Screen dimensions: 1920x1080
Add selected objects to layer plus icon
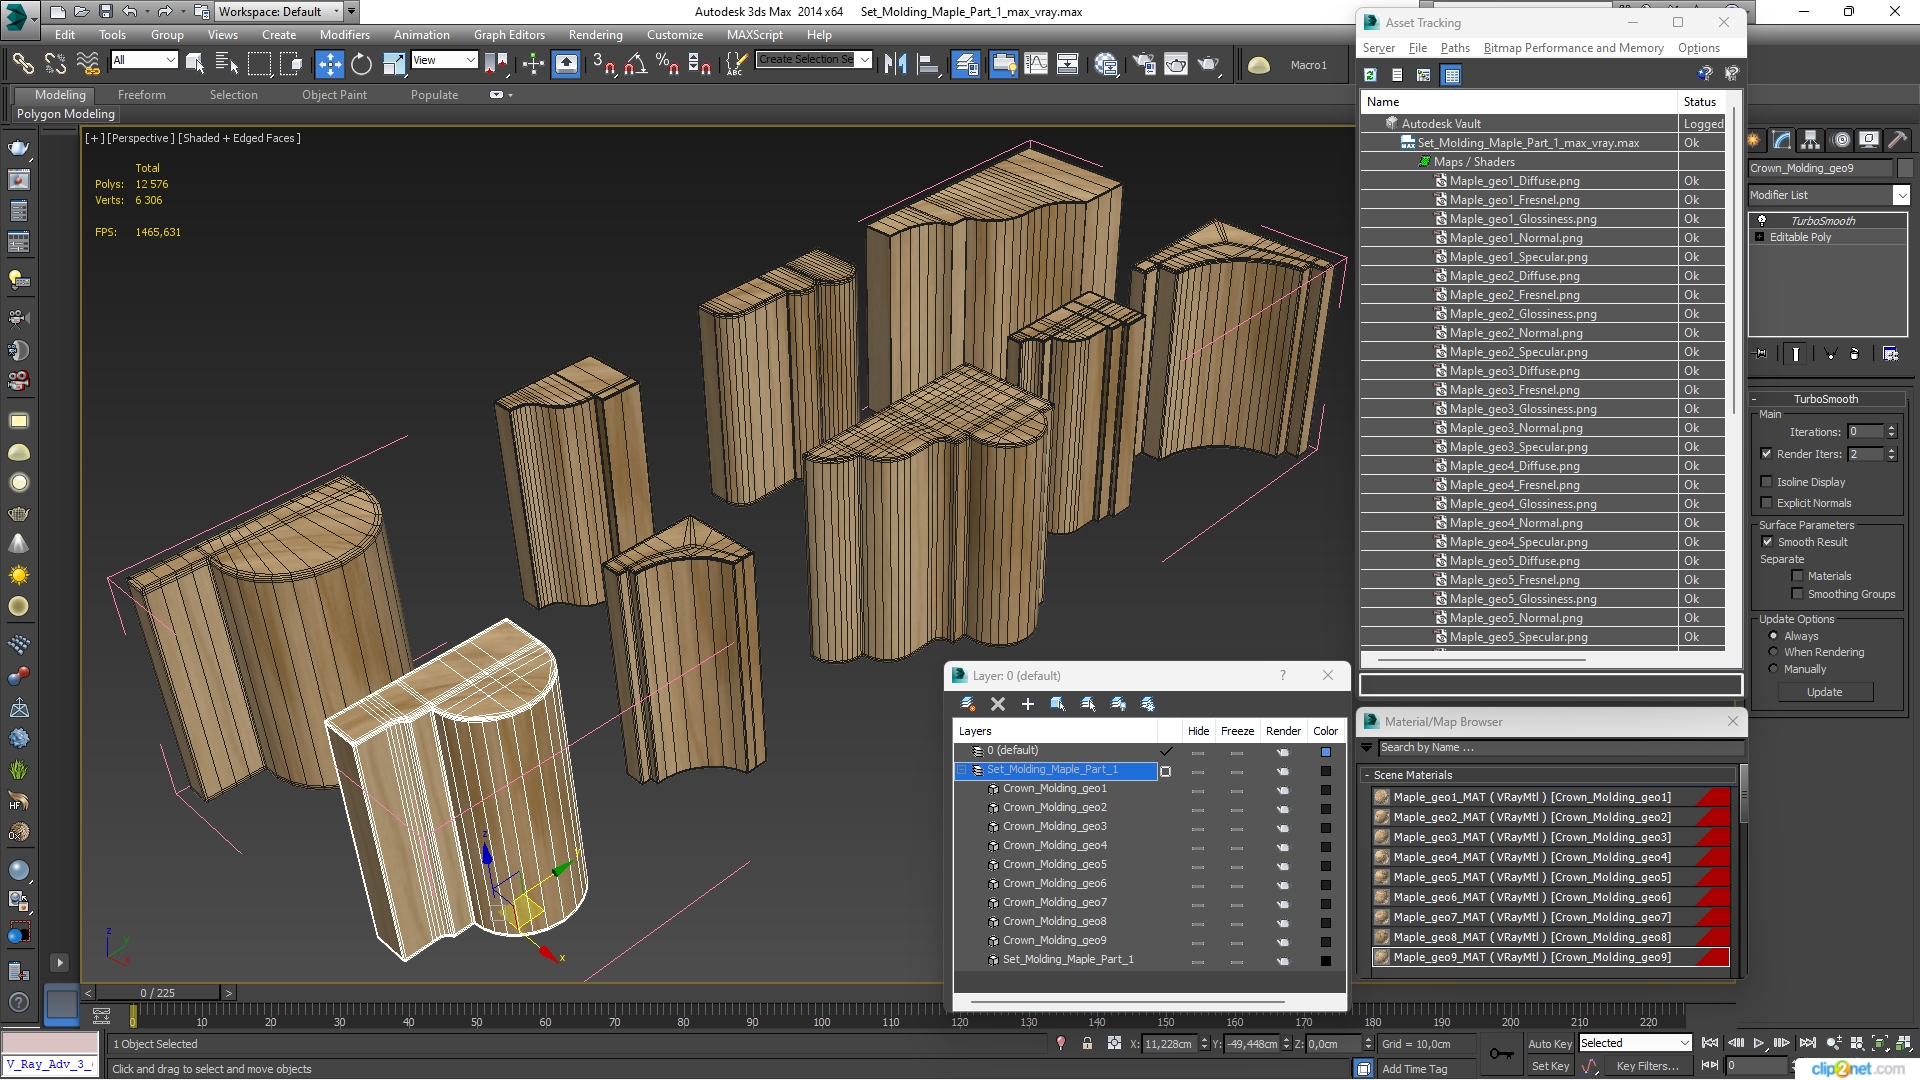[1027, 704]
